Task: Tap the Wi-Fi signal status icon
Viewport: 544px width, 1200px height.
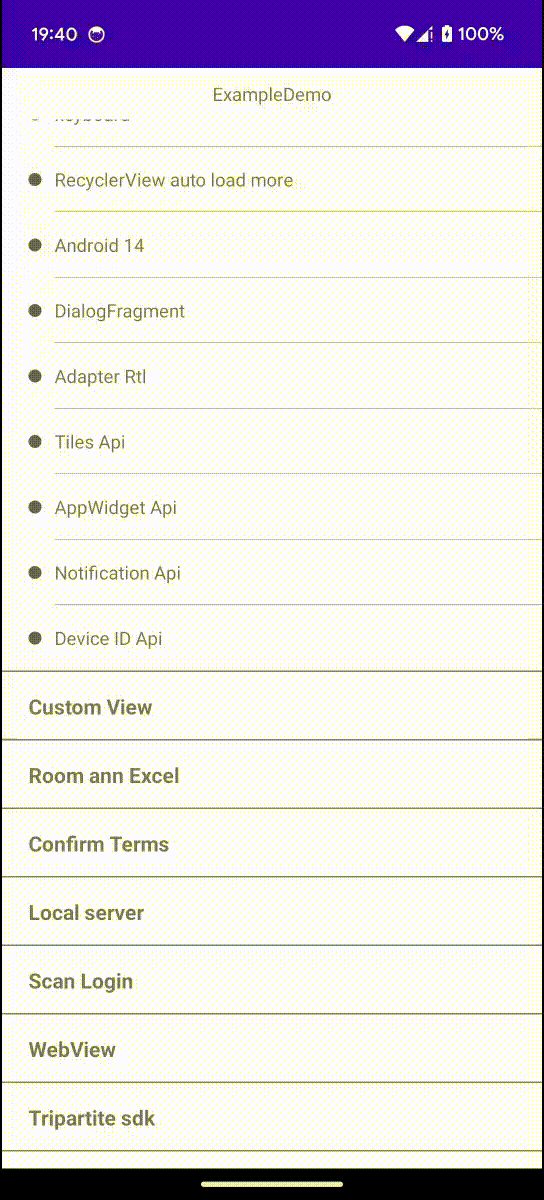Action: click(404, 34)
